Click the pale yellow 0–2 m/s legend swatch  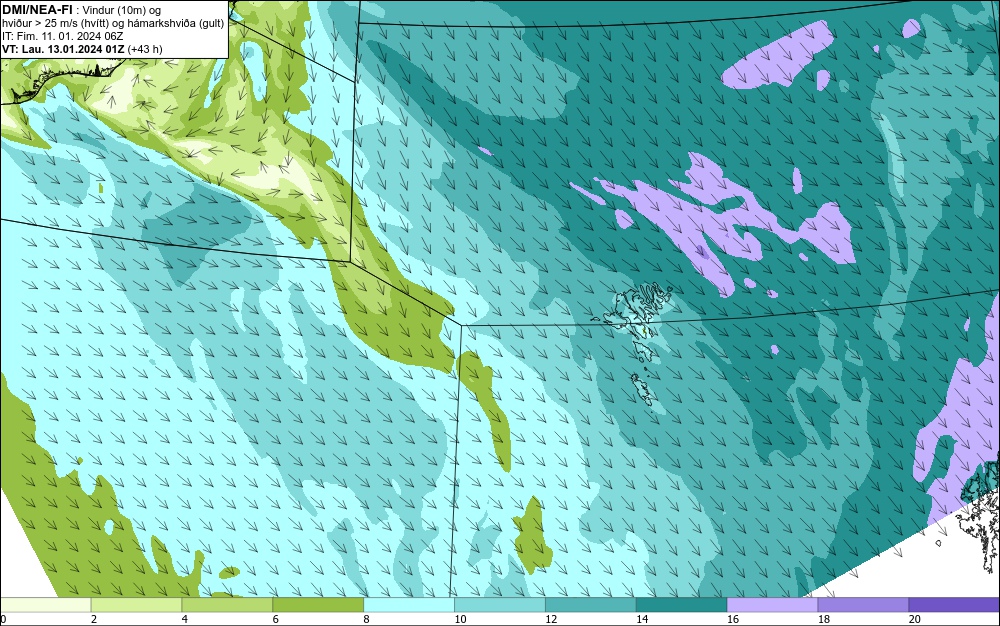(45, 604)
